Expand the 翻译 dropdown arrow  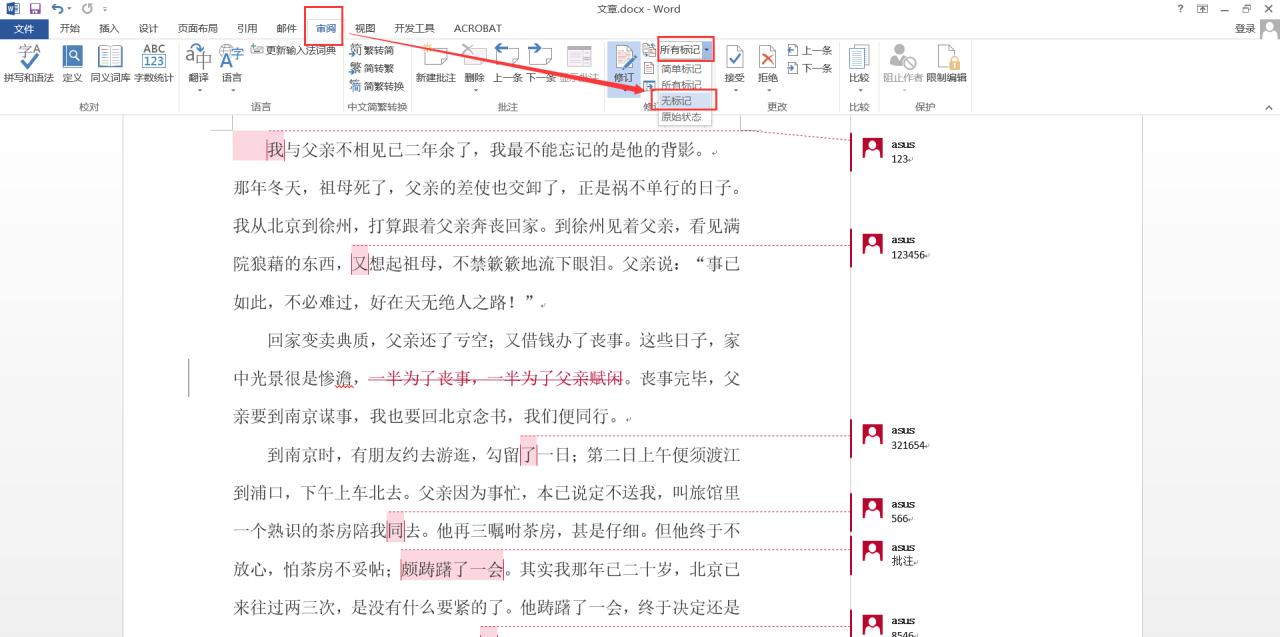198,90
